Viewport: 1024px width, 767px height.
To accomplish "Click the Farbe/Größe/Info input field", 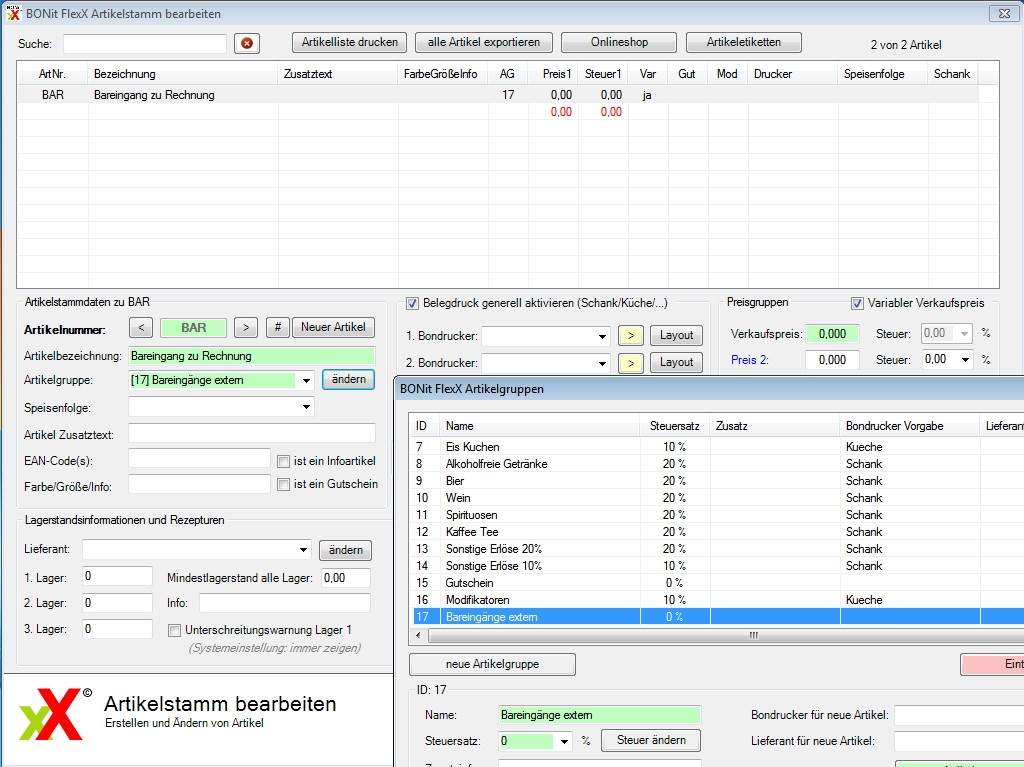I will click(199, 485).
